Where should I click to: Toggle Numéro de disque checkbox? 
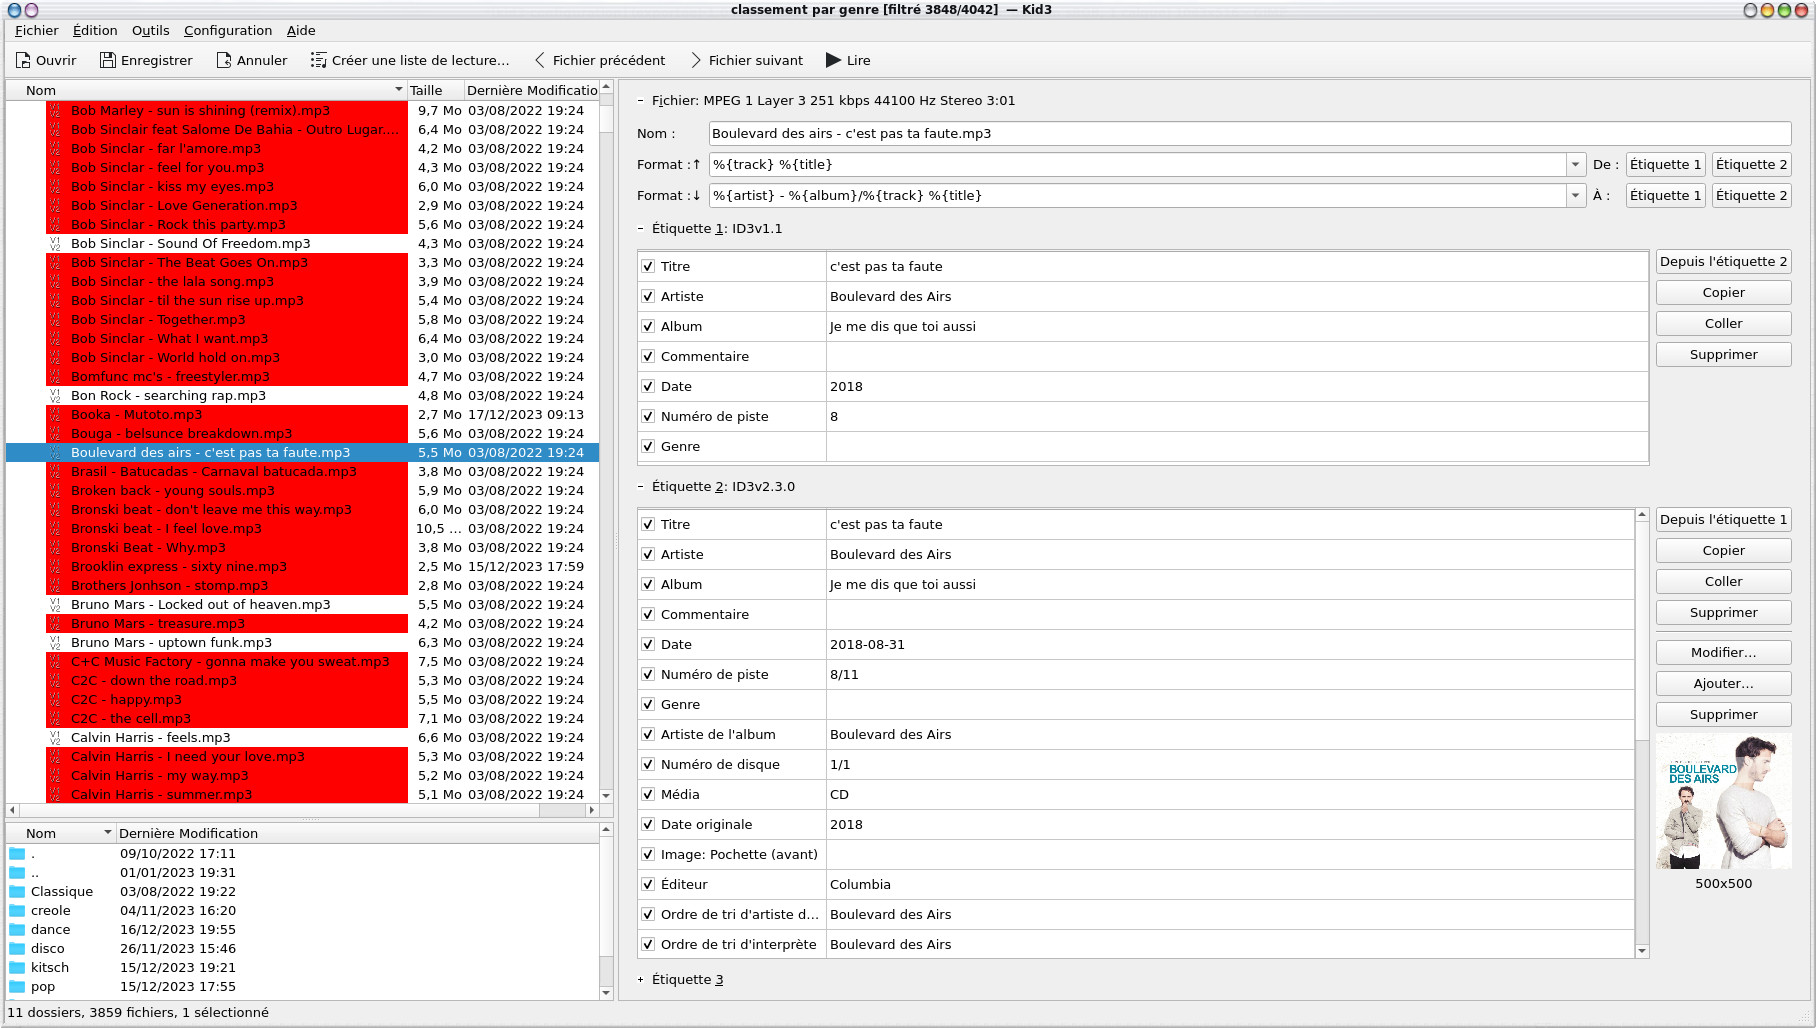point(648,764)
